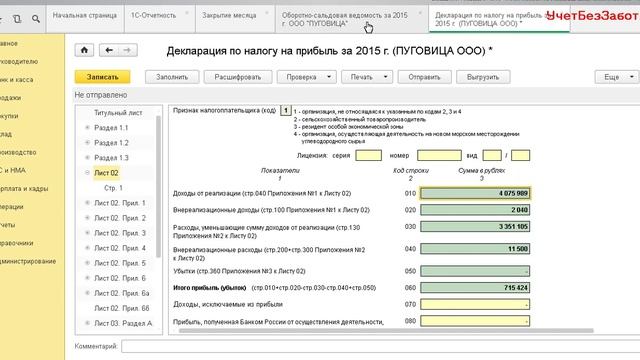Open Банк и касса sidebar section
The height and width of the screenshot is (360, 640).
pos(16,80)
